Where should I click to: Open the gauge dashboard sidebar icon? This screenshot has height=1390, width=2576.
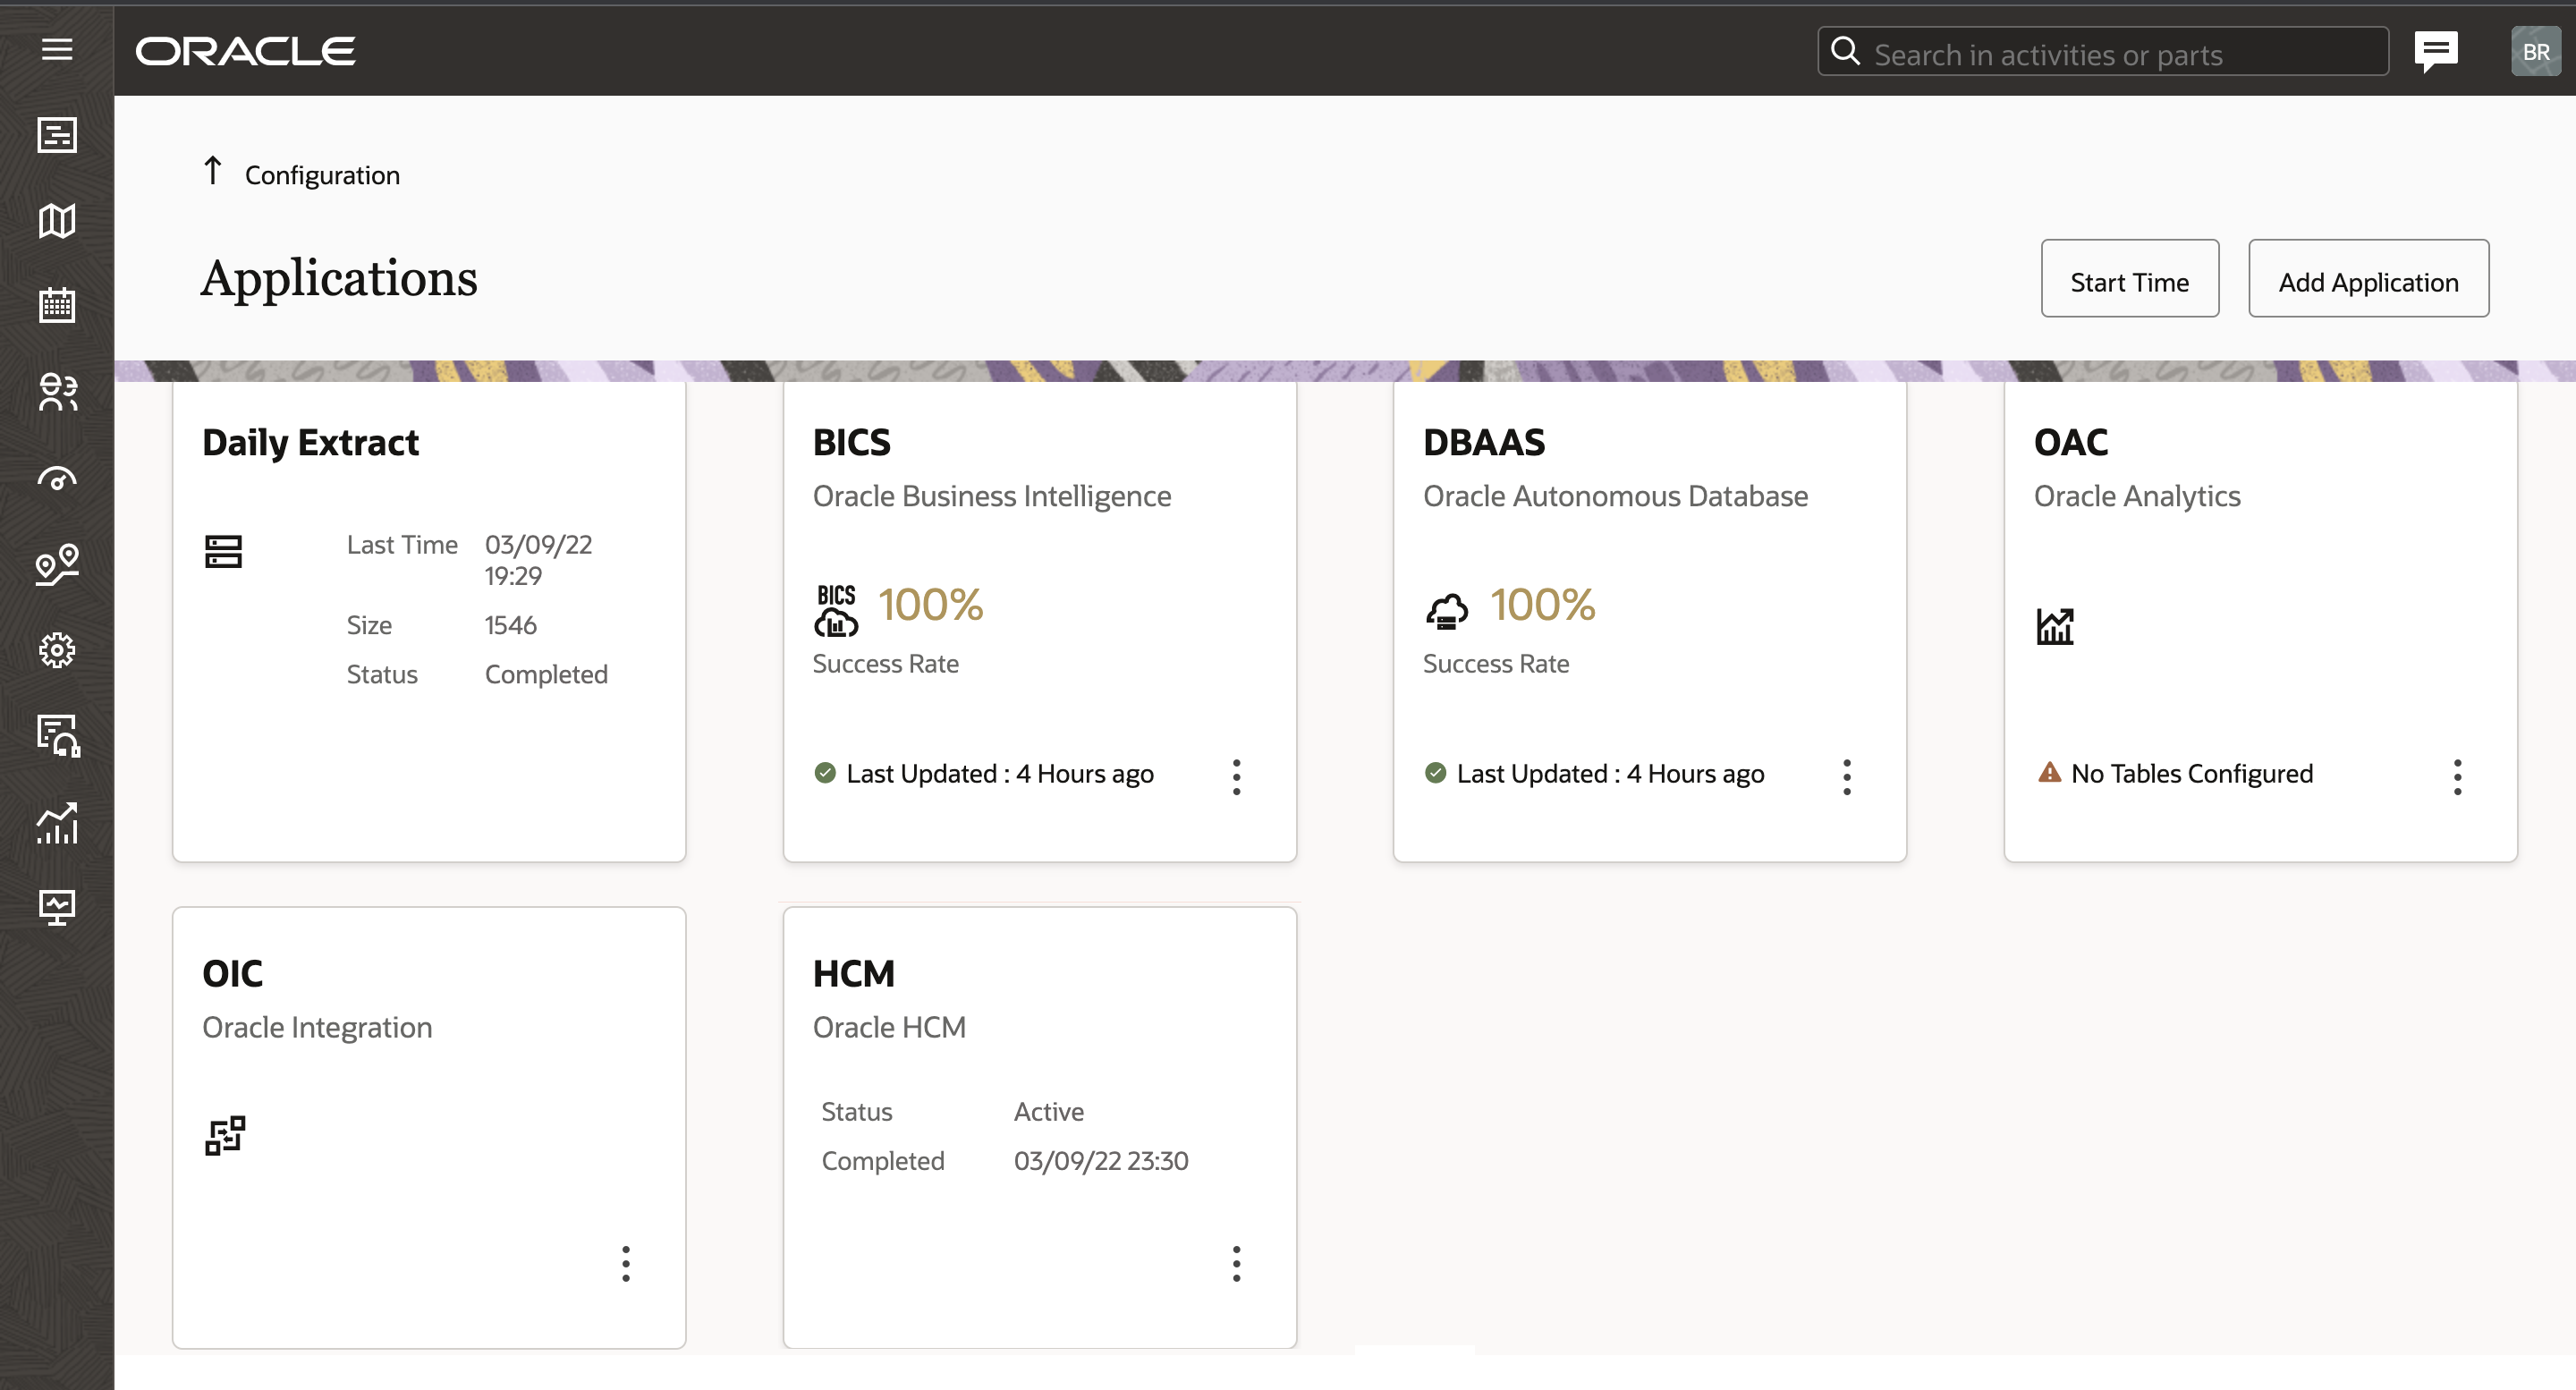pos(57,479)
